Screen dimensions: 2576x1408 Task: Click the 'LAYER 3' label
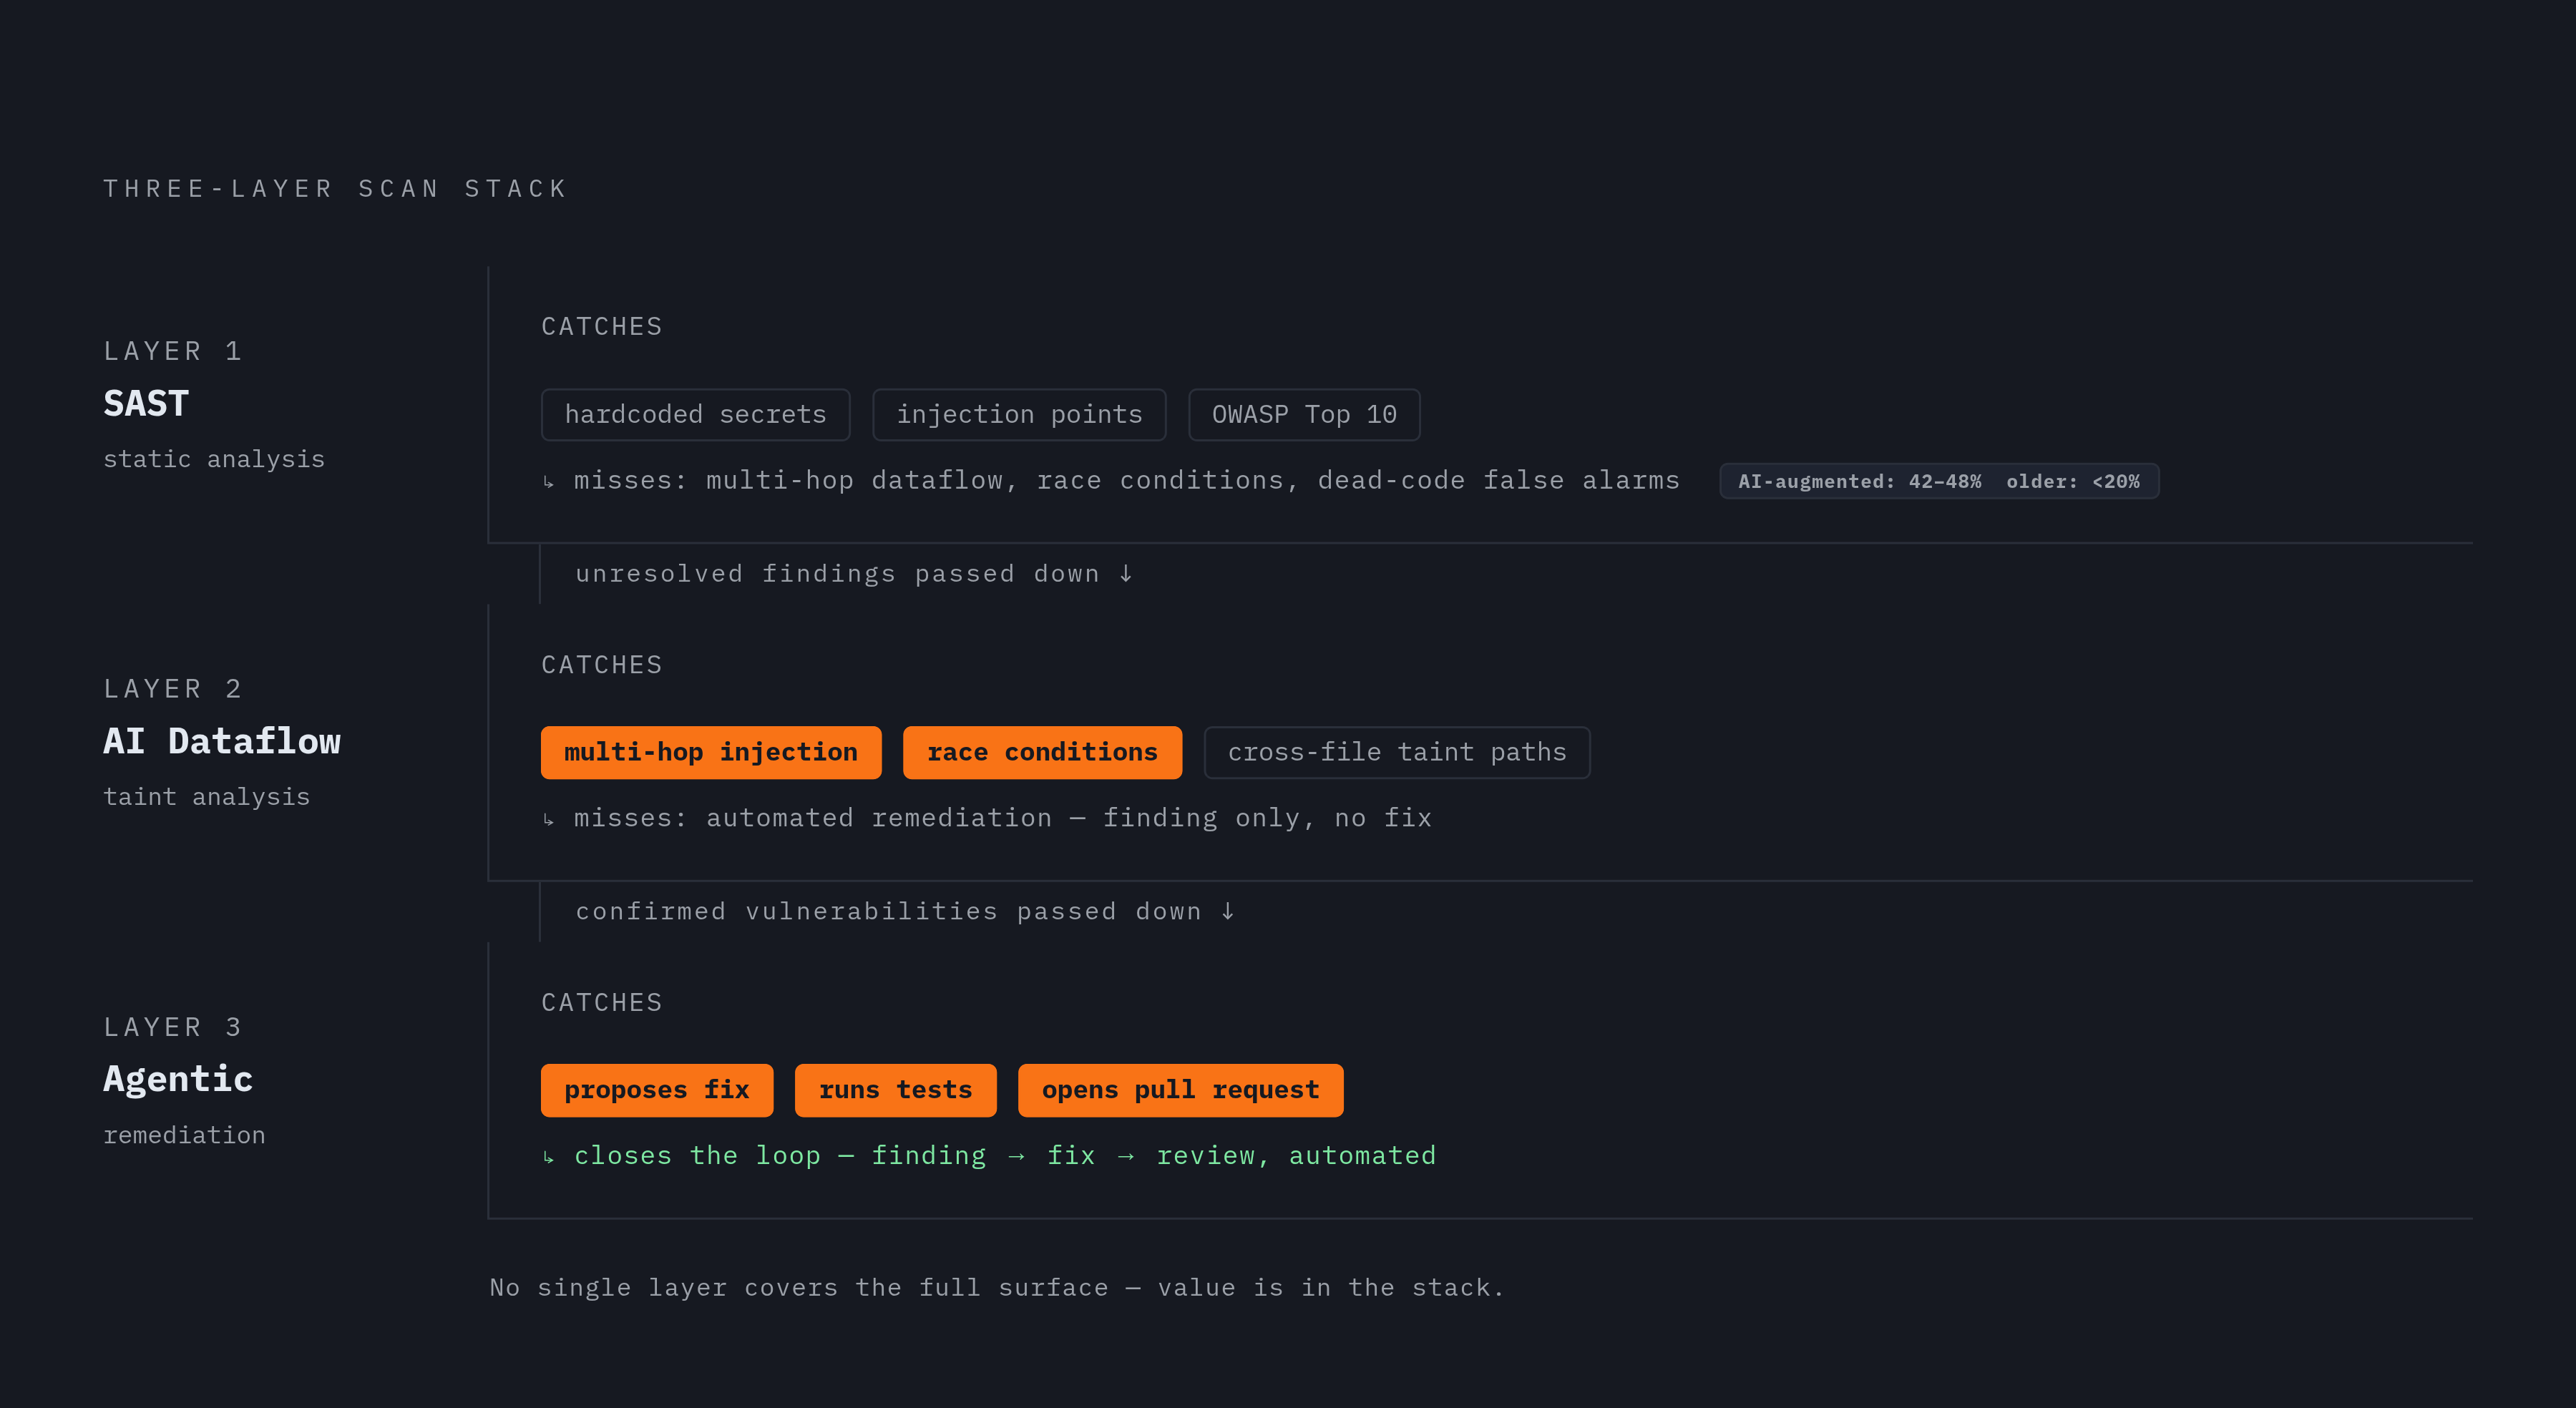click(172, 1026)
